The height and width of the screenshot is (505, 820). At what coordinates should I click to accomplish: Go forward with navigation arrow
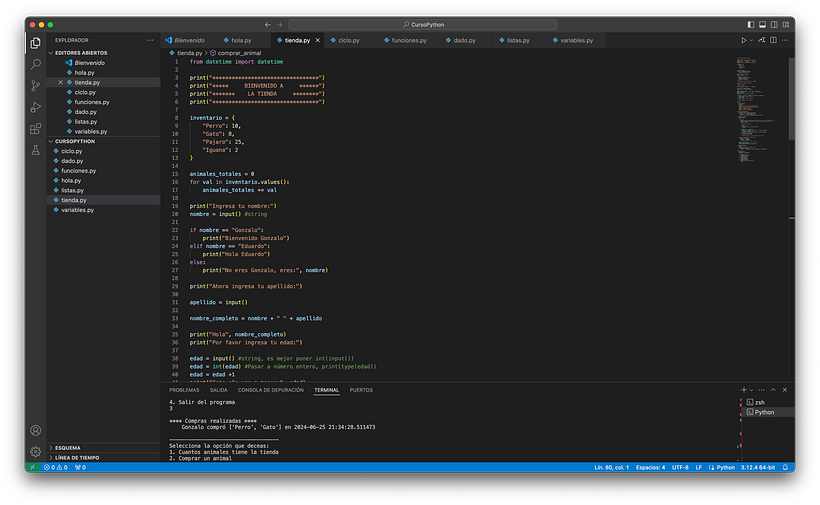[279, 25]
